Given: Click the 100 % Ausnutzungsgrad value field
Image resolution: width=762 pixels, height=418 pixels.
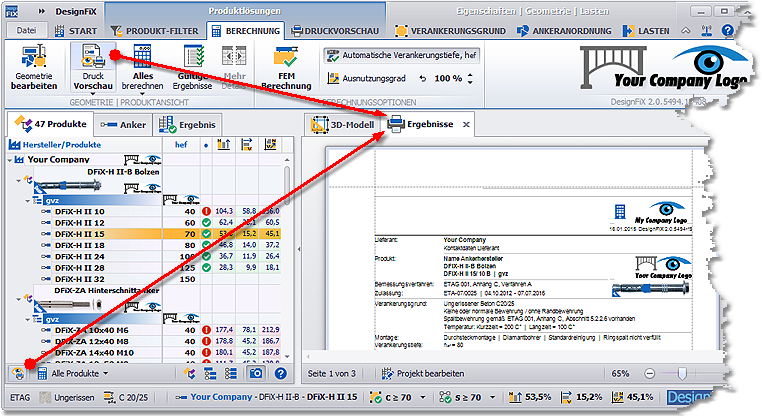Looking at the screenshot, I should point(448,78).
